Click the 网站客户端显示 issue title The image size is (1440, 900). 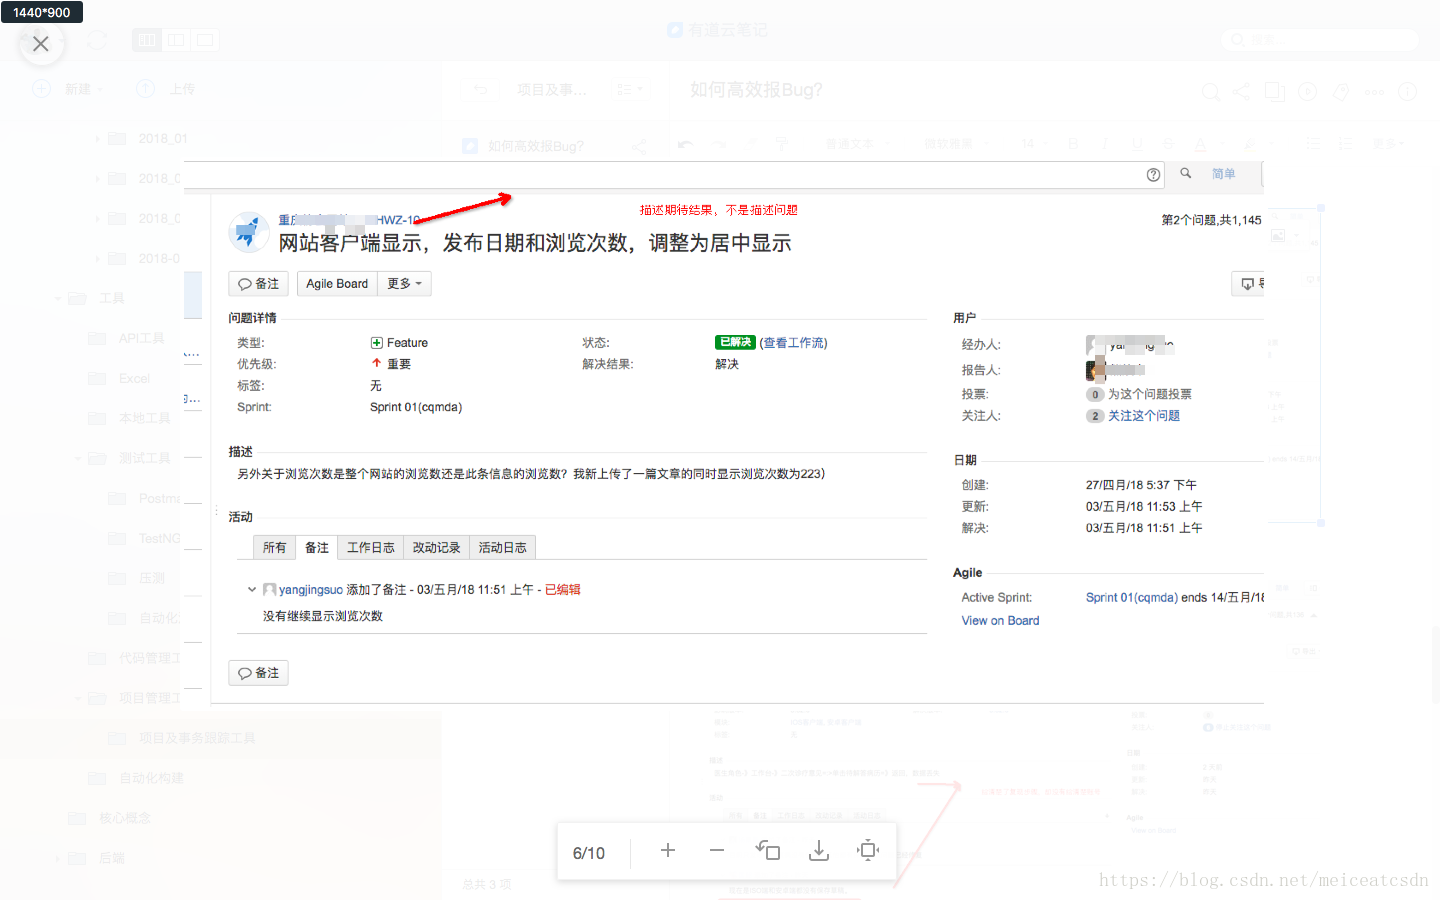[535, 243]
